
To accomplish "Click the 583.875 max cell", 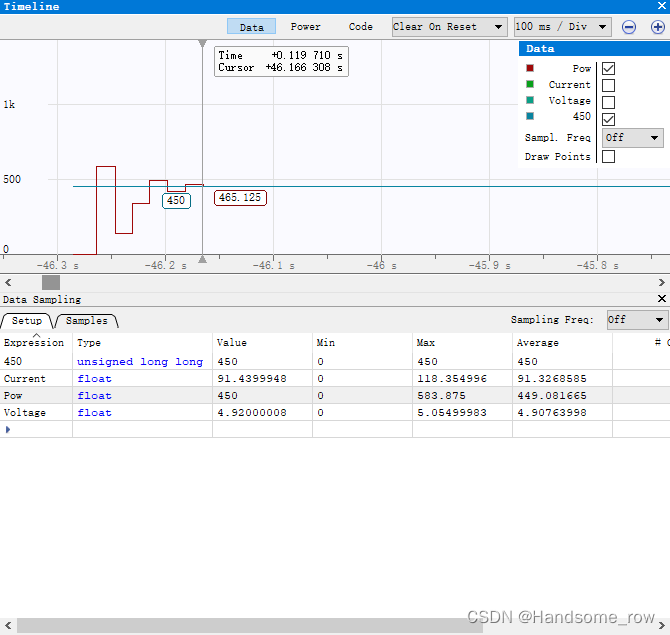I will 462,395.
